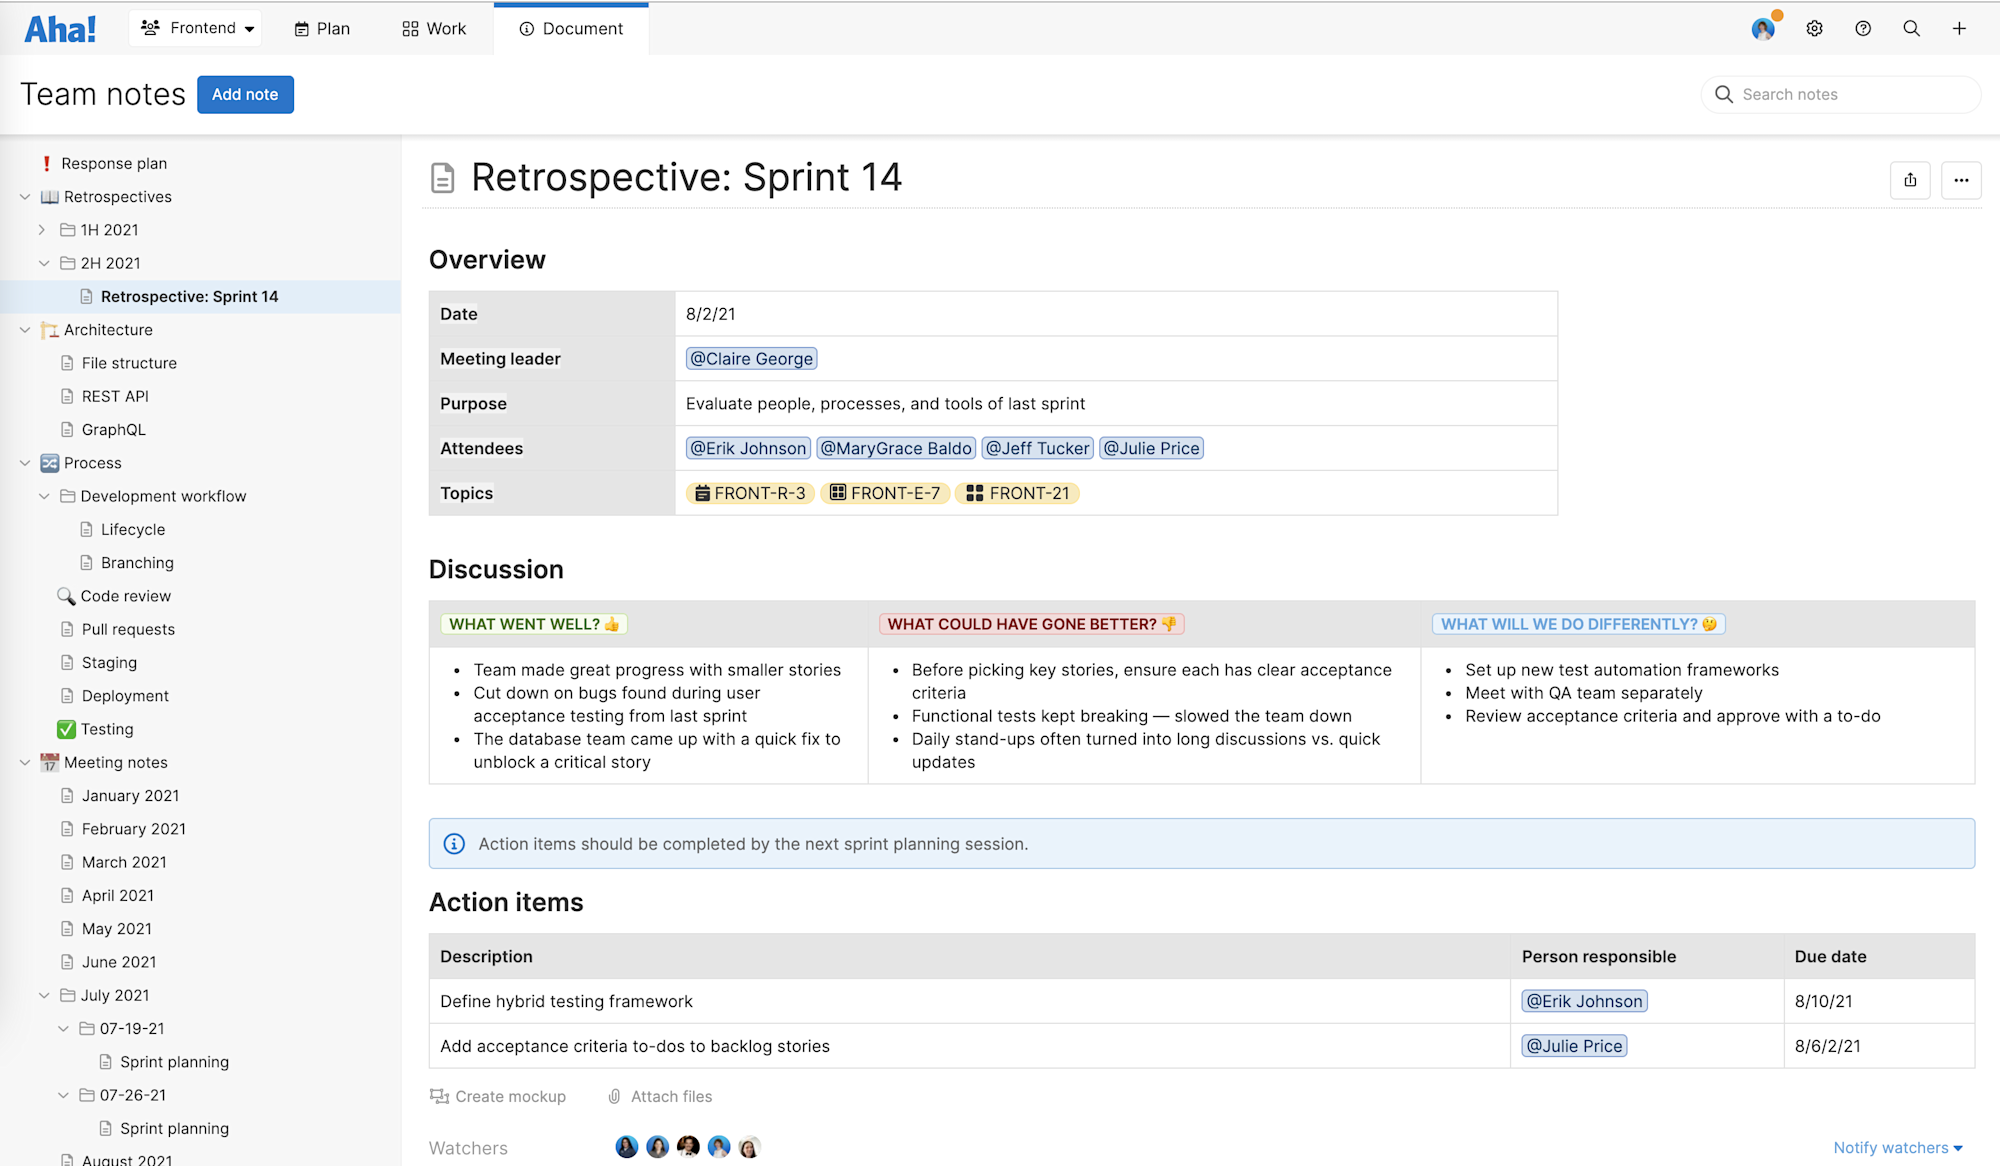This screenshot has width=2000, height=1166.
Task: Expand the 1H 2021 folder
Action: 42,229
